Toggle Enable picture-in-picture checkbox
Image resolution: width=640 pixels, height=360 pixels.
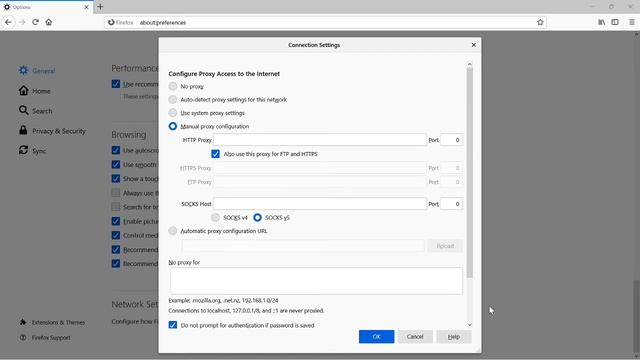[x=116, y=221]
